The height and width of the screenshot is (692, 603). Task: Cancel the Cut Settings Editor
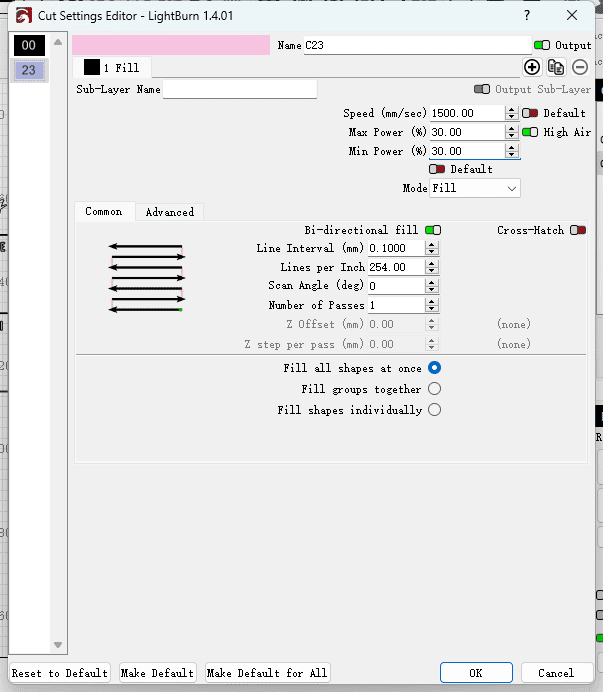click(556, 673)
